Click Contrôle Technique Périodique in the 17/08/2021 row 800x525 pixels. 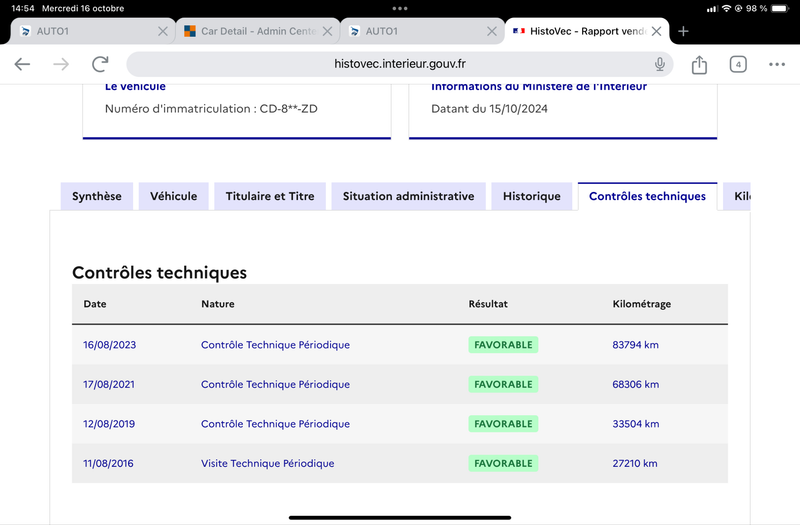(276, 384)
